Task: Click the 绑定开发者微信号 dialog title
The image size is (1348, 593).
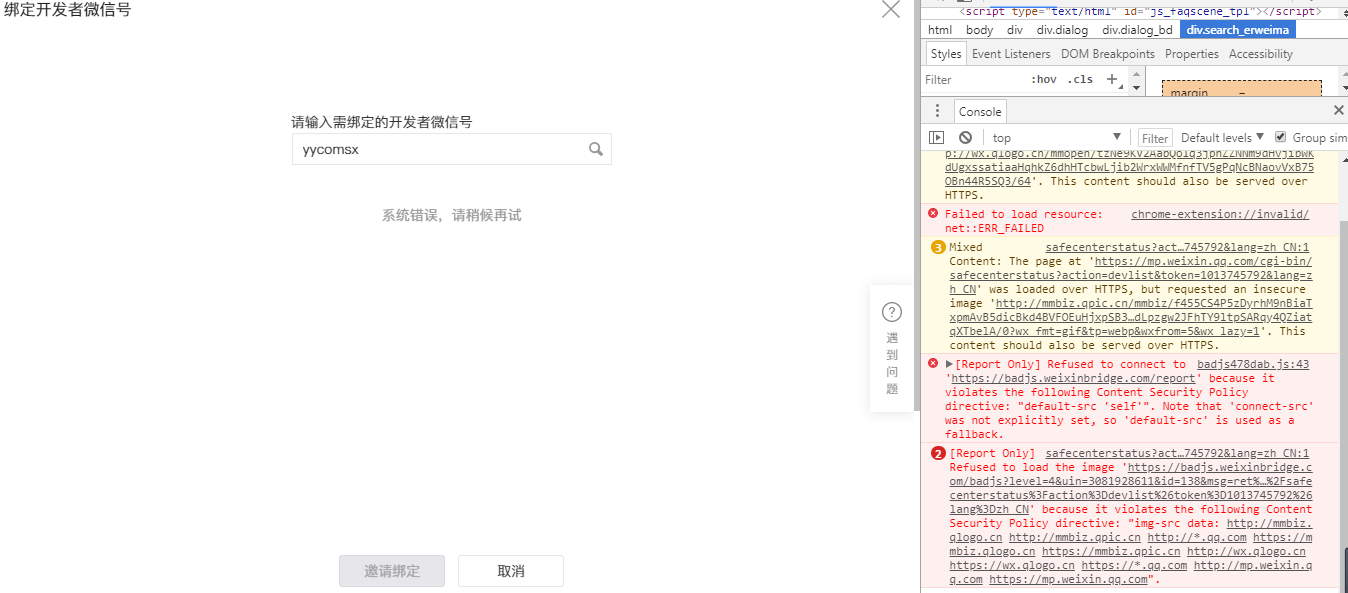Action: coord(69,9)
